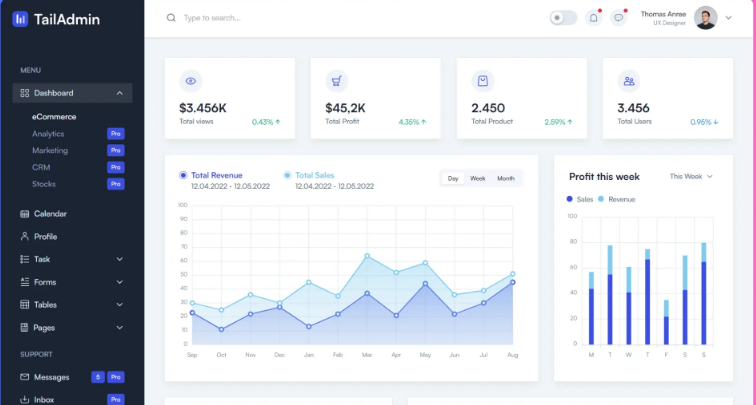Click the Pro badge next to Analytics

pyautogui.click(x=116, y=134)
